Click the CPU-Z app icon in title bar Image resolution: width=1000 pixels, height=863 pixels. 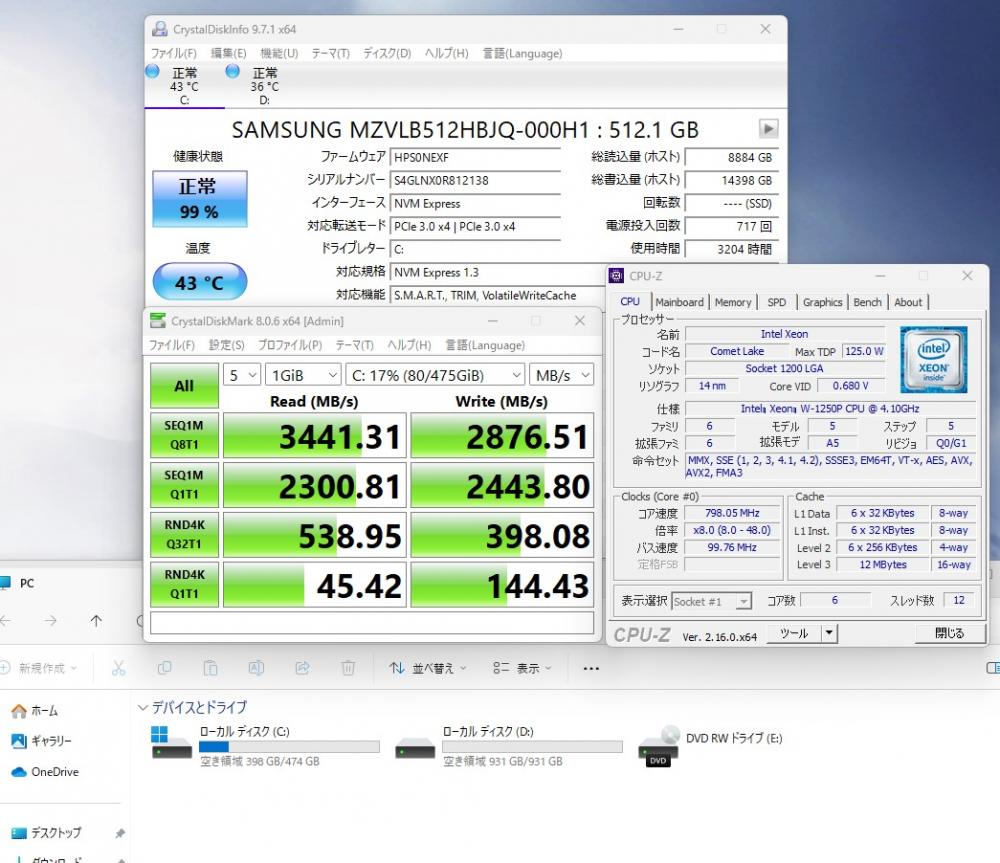click(x=617, y=276)
